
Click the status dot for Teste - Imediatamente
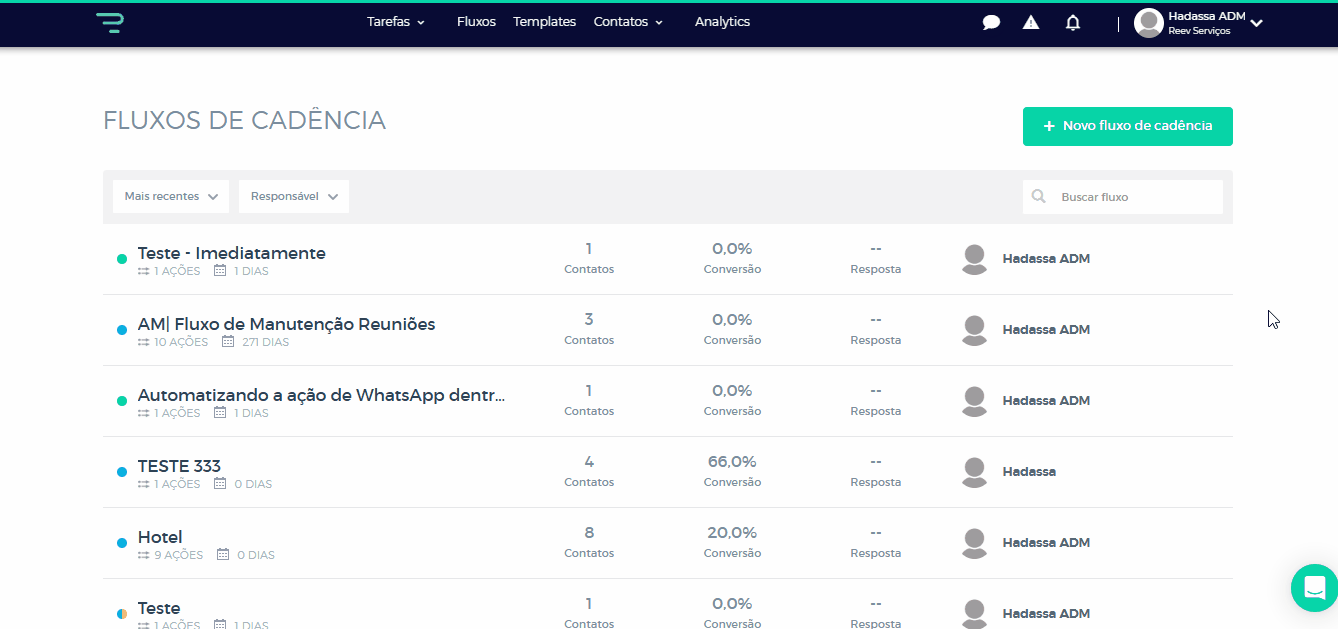tap(122, 259)
